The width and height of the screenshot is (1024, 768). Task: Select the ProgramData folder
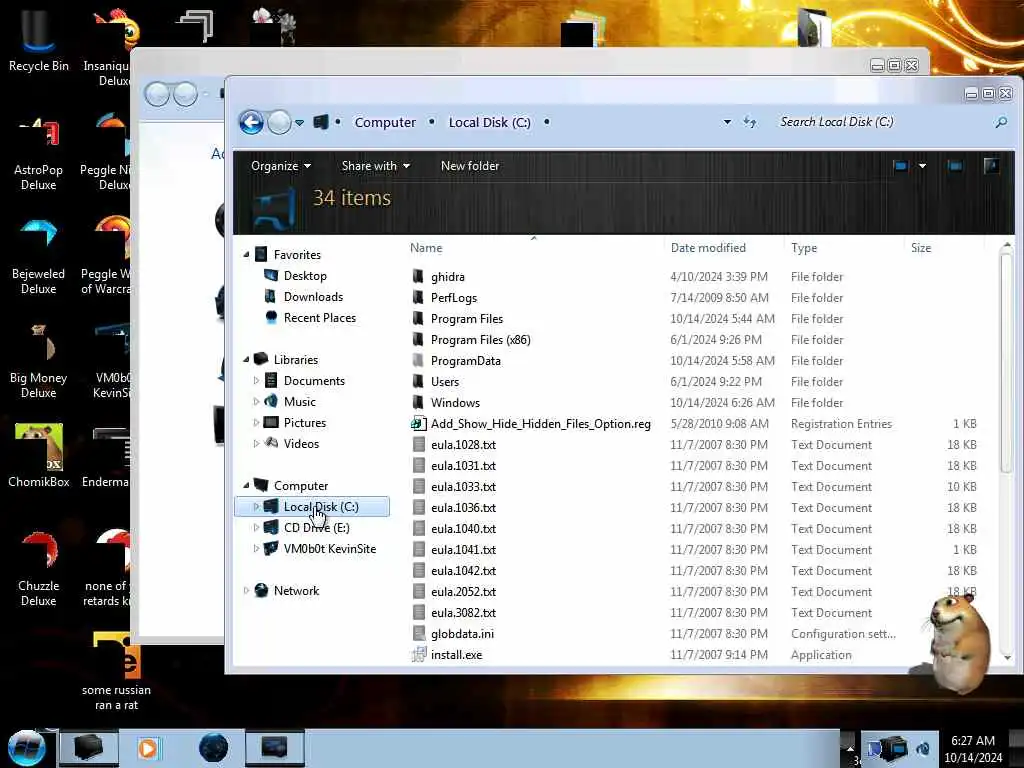[x=466, y=360]
